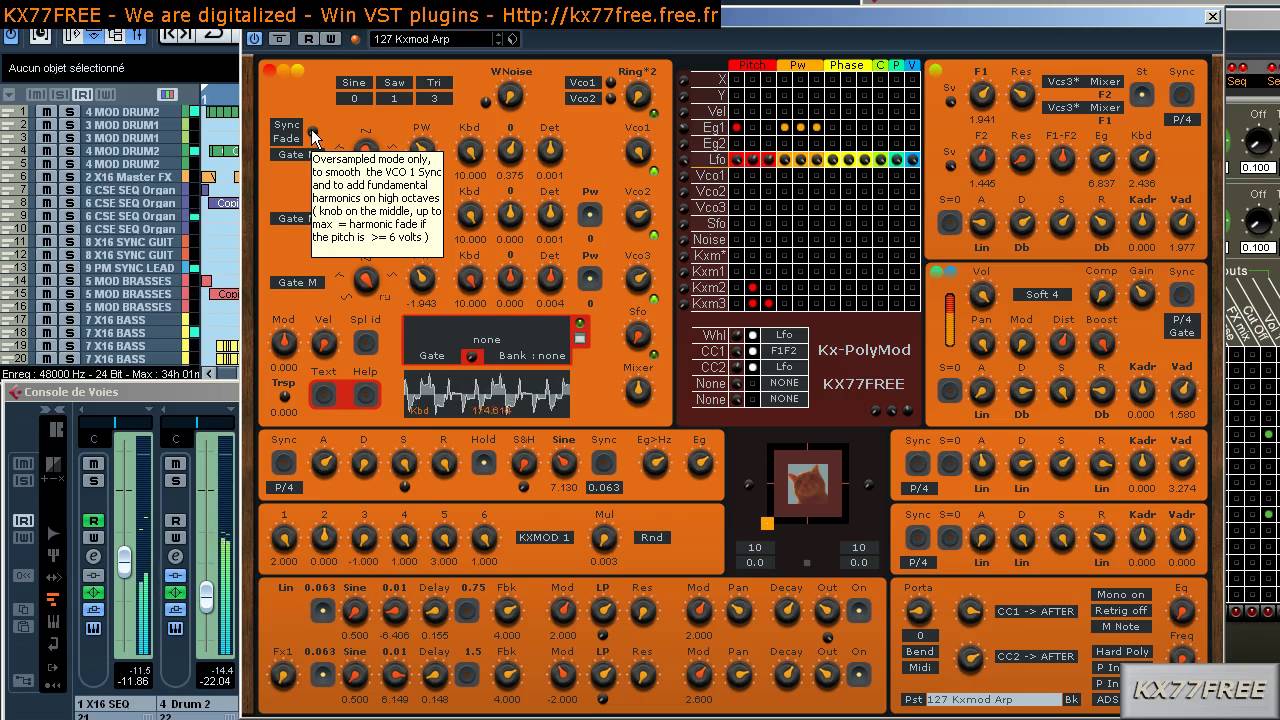
Task: Click the Midi button under Porta
Action: (920, 668)
